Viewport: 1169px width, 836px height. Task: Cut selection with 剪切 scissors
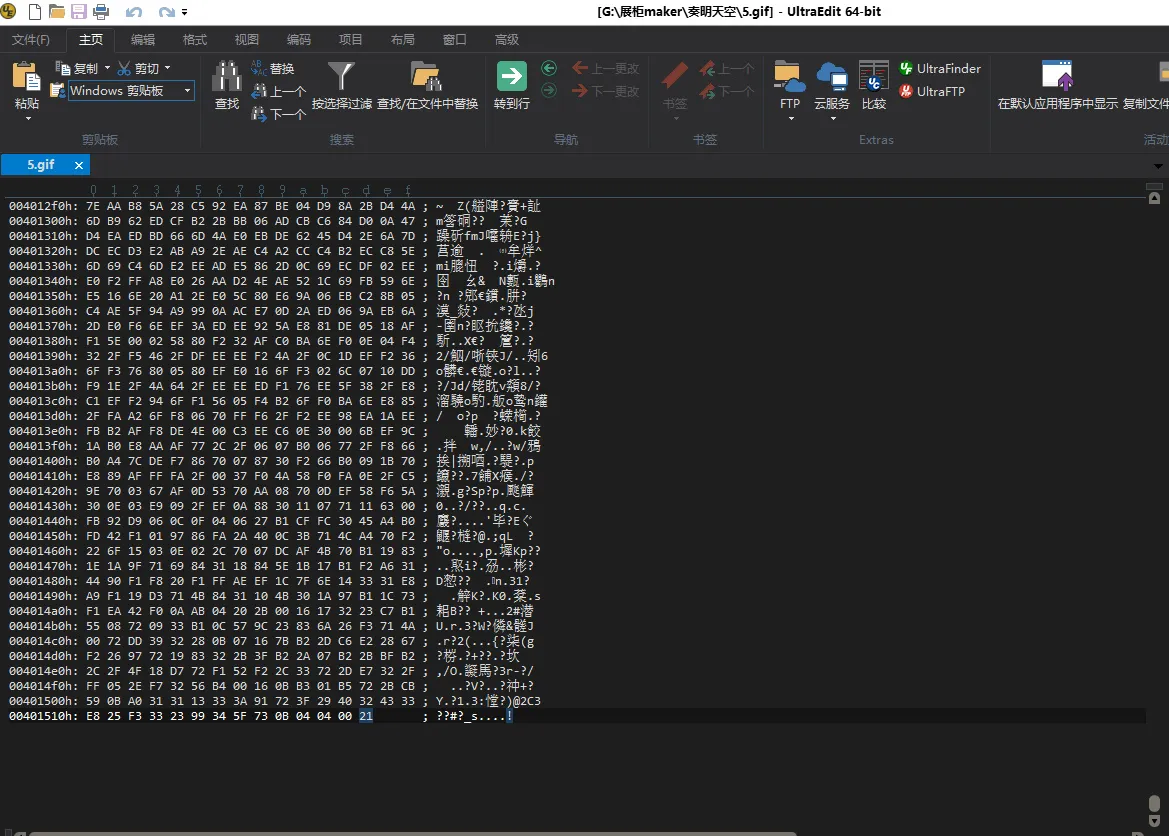(x=139, y=68)
